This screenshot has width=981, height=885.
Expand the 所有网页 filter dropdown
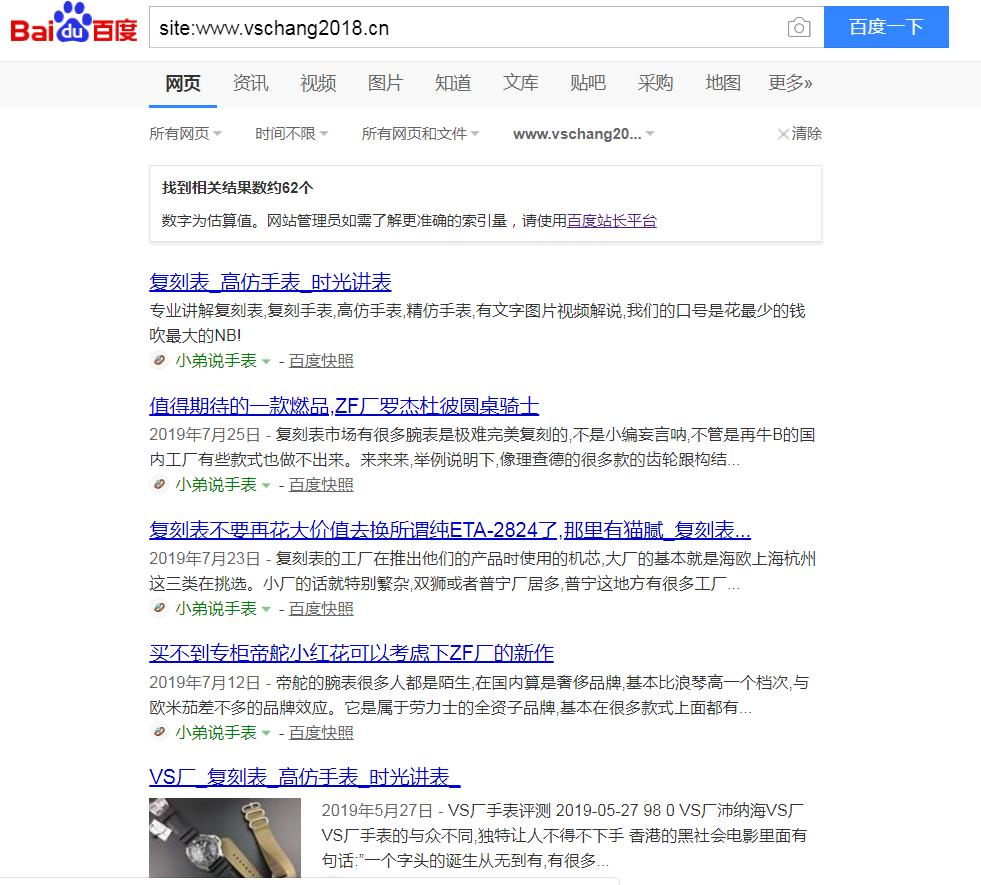185,134
